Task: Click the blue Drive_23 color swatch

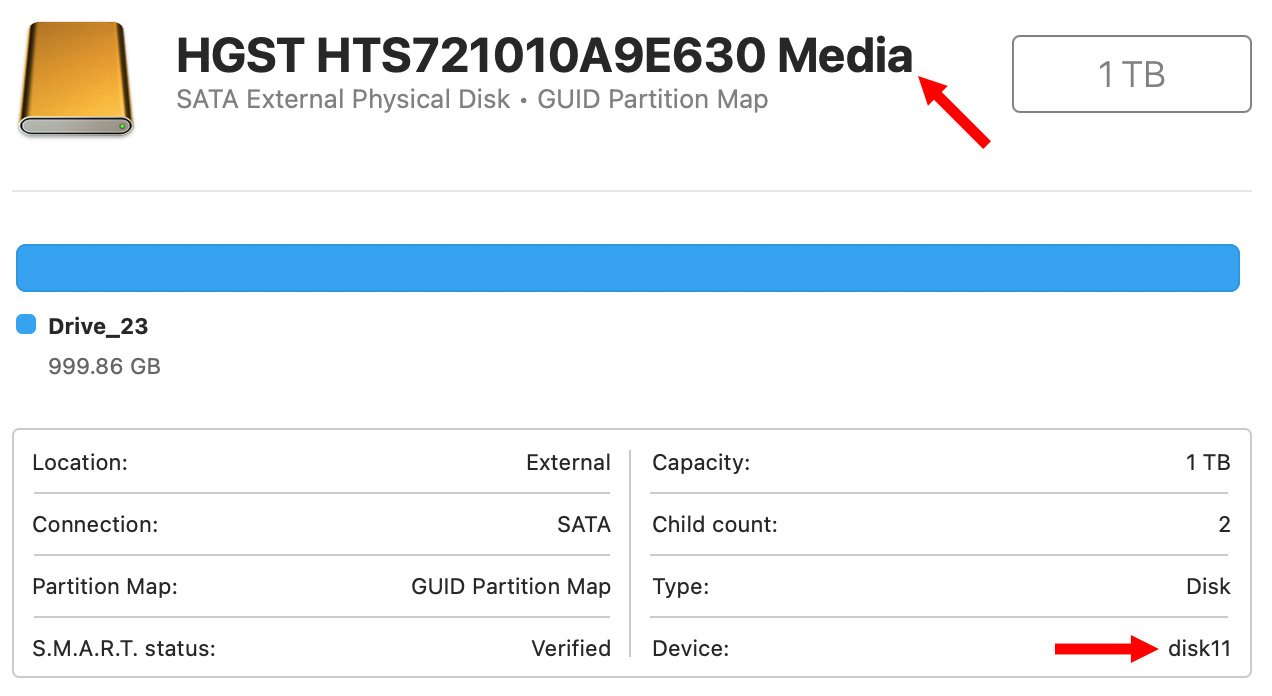Action: [27, 325]
